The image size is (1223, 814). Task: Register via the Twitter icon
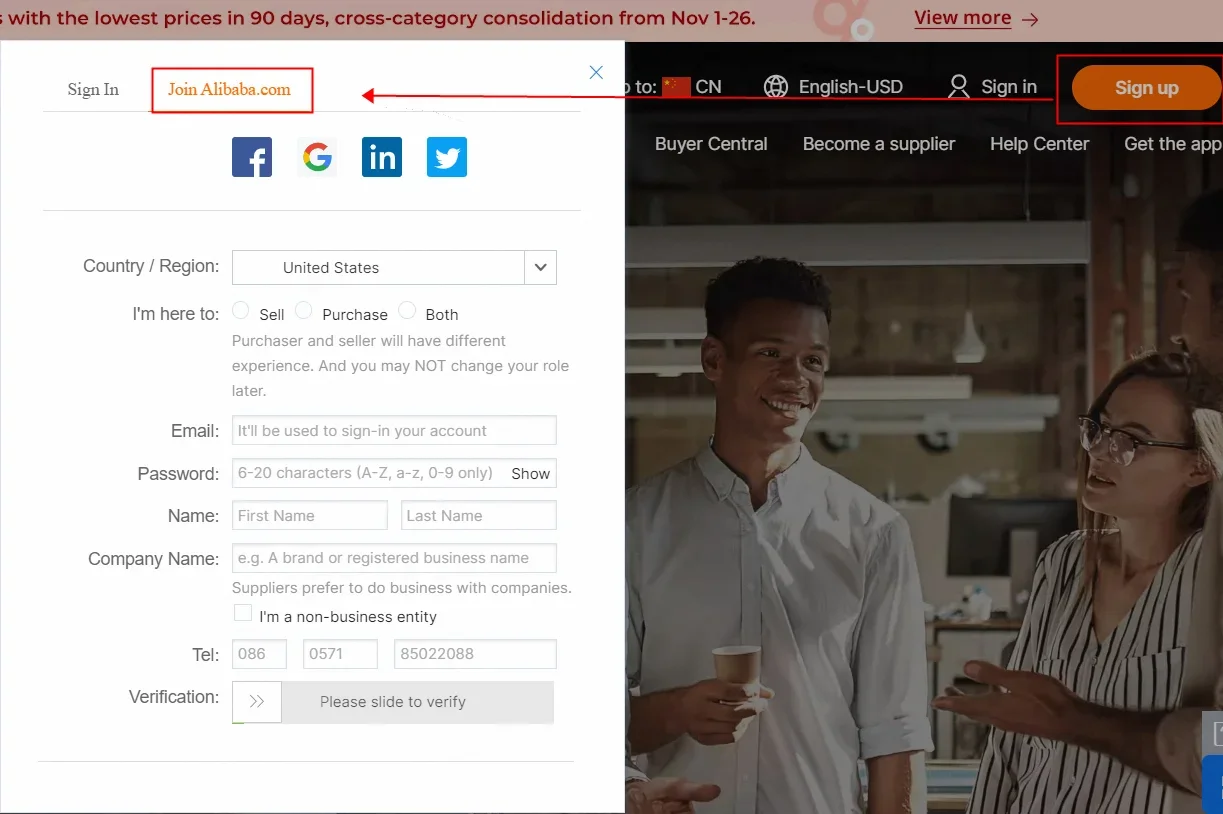pos(446,157)
